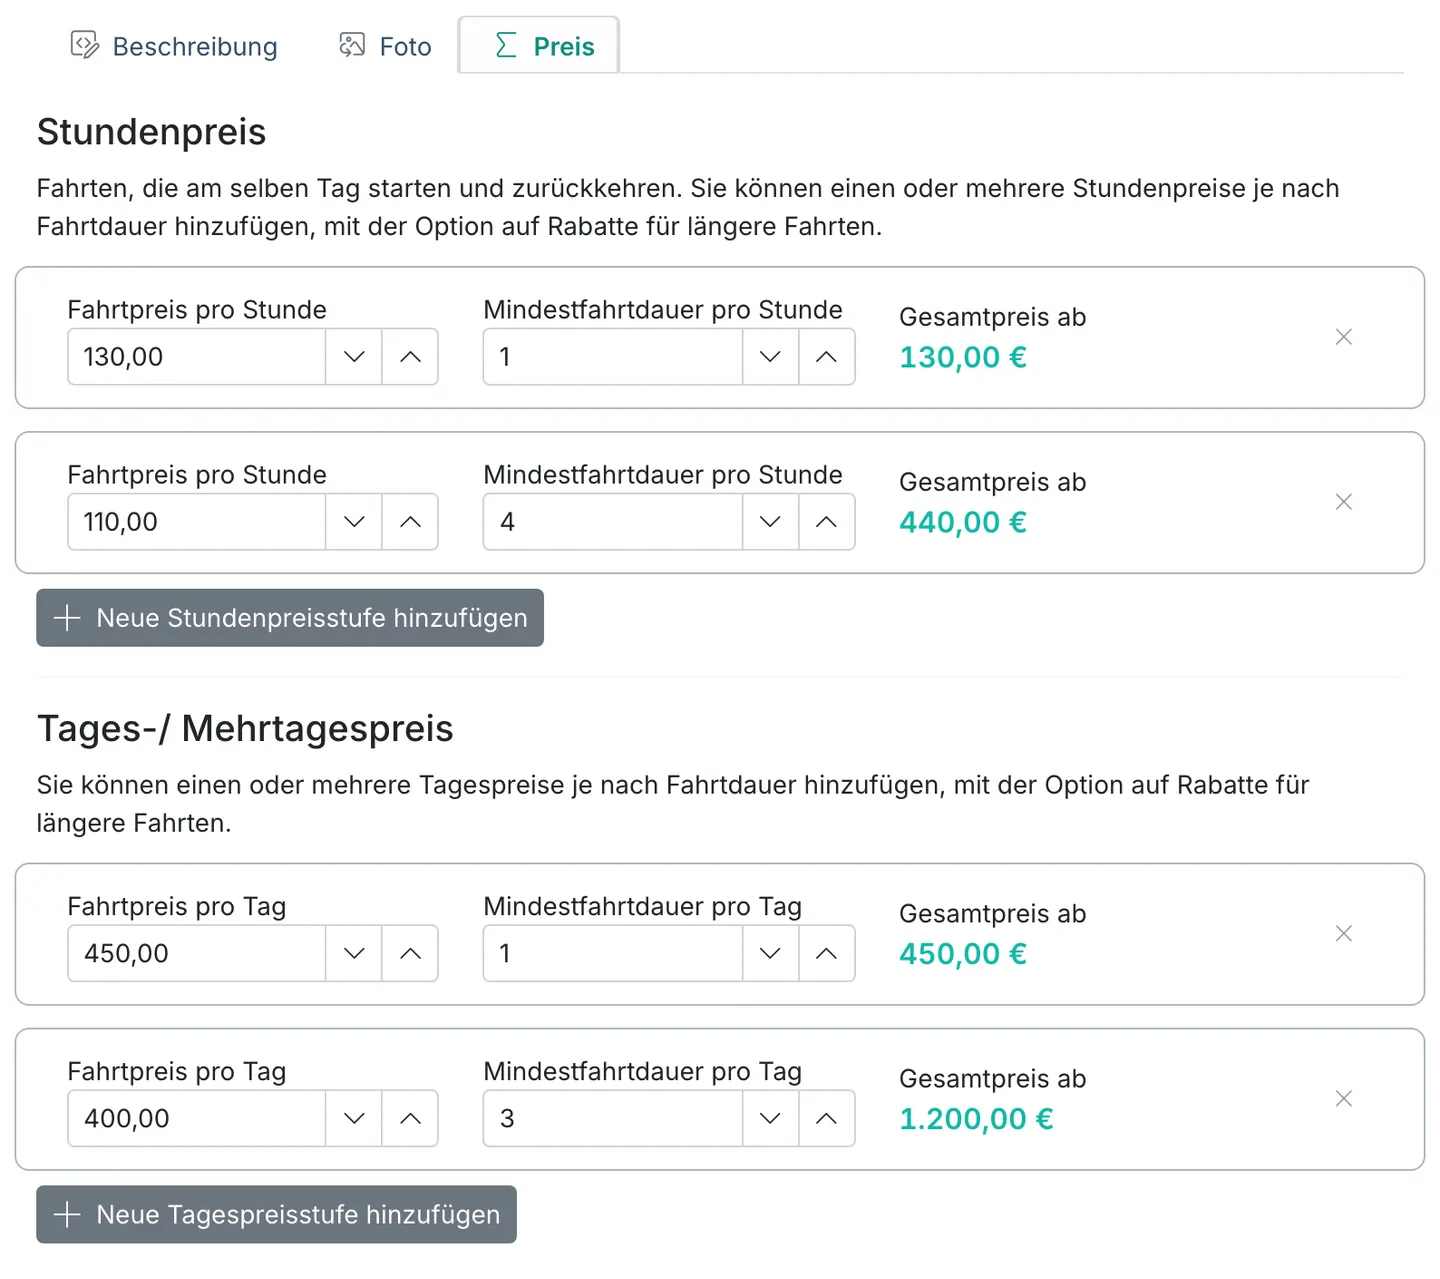Decrease the 450,00 daily price
Image resolution: width=1440 pixels, height=1279 pixels.
coord(354,954)
